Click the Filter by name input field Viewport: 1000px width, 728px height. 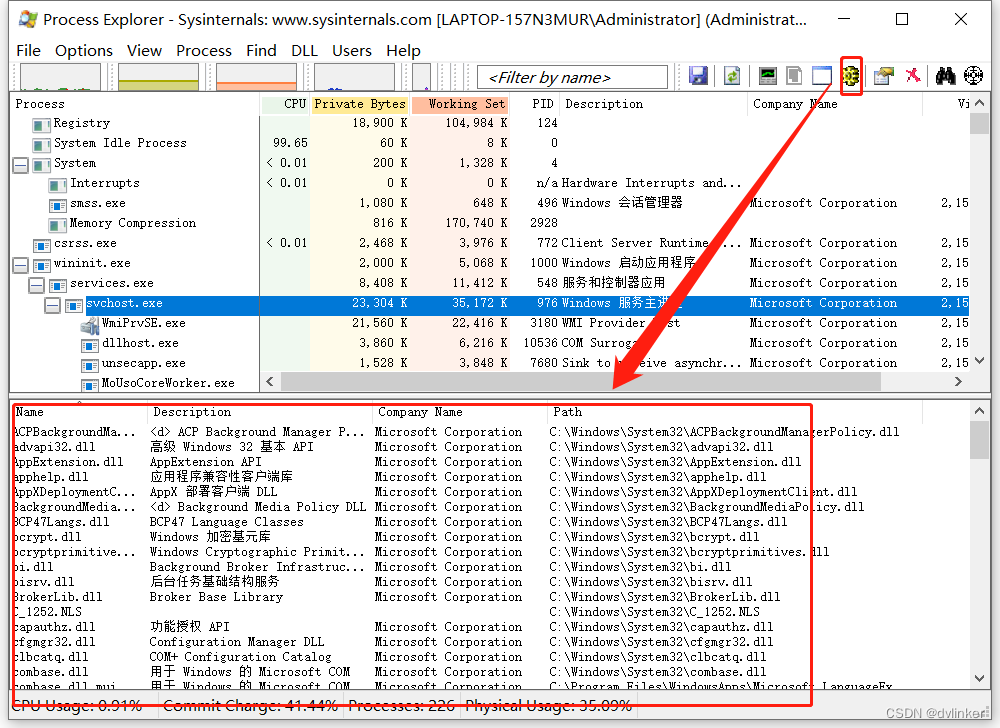[572, 77]
